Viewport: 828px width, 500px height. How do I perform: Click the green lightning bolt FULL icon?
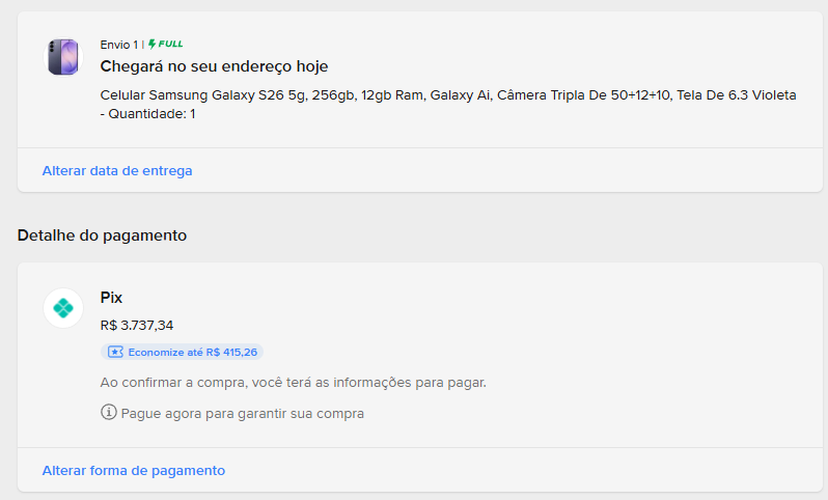(152, 44)
